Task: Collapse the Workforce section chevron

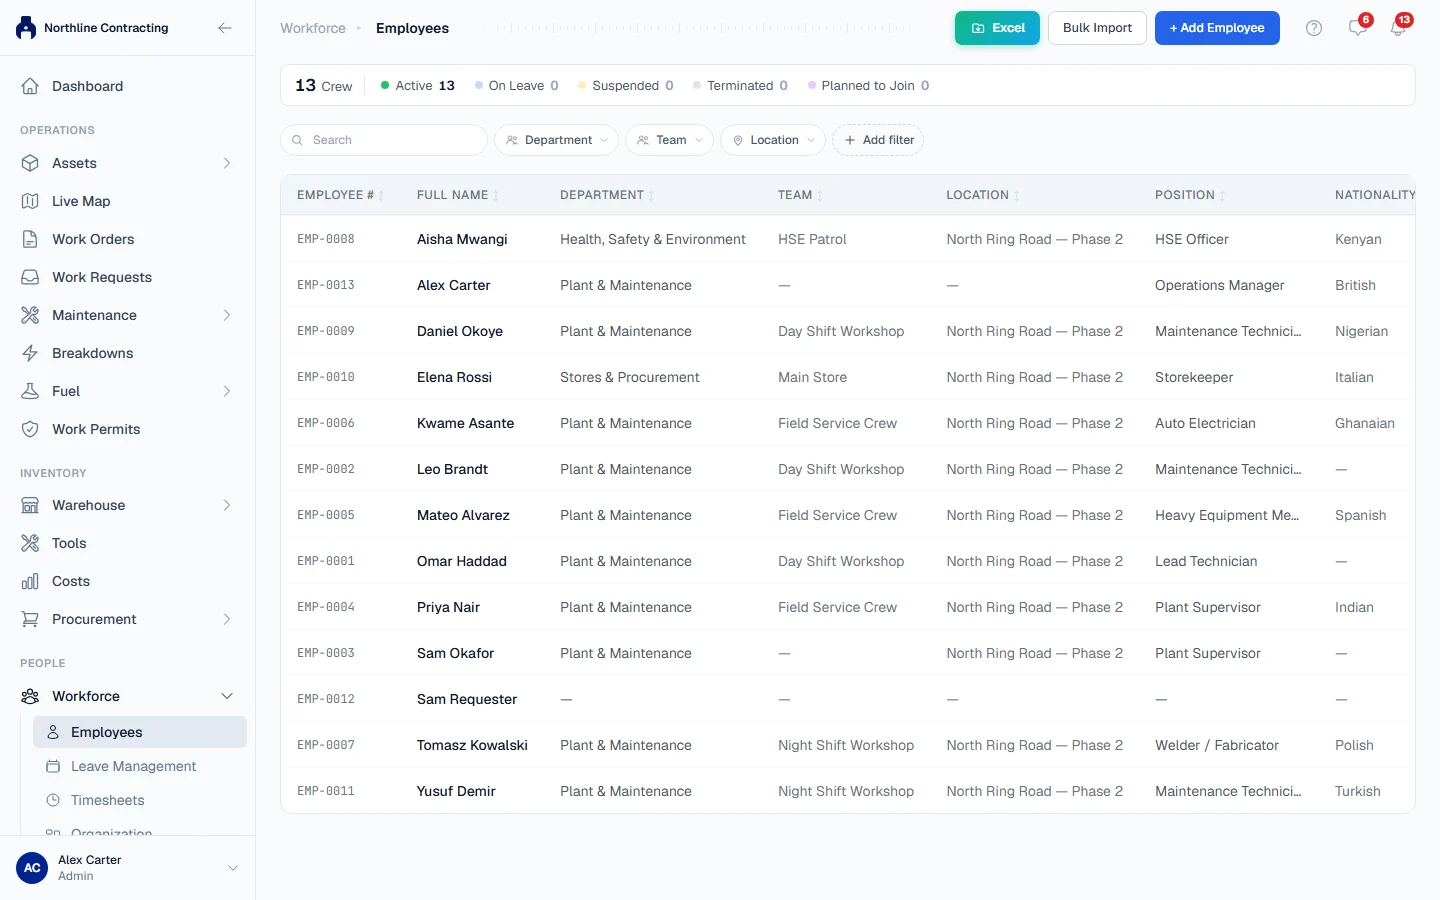Action: (227, 696)
